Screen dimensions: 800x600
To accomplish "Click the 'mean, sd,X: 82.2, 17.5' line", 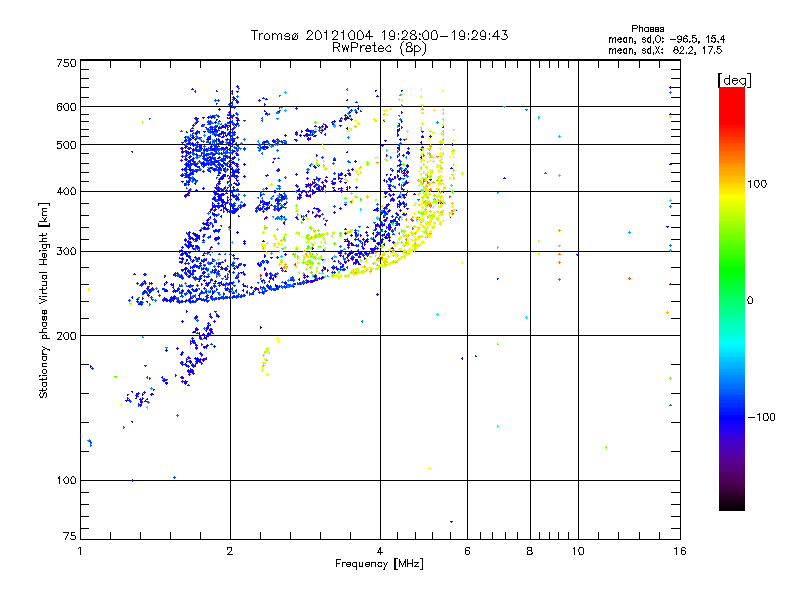I will pyautogui.click(x=665, y=50).
